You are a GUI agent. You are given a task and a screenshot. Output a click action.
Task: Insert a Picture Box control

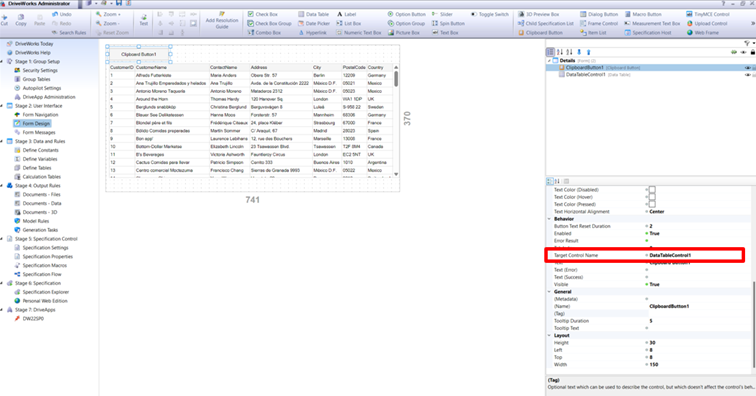404,32
